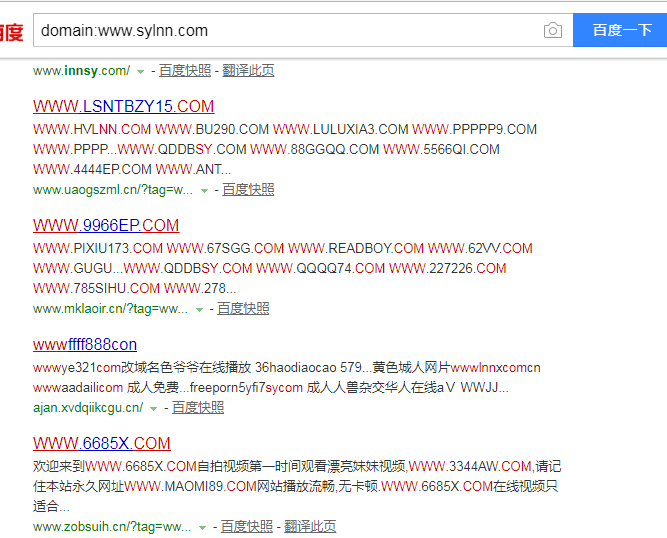
Task: Expand the arrow next to www.uaogszml.cn
Action: [204, 191]
